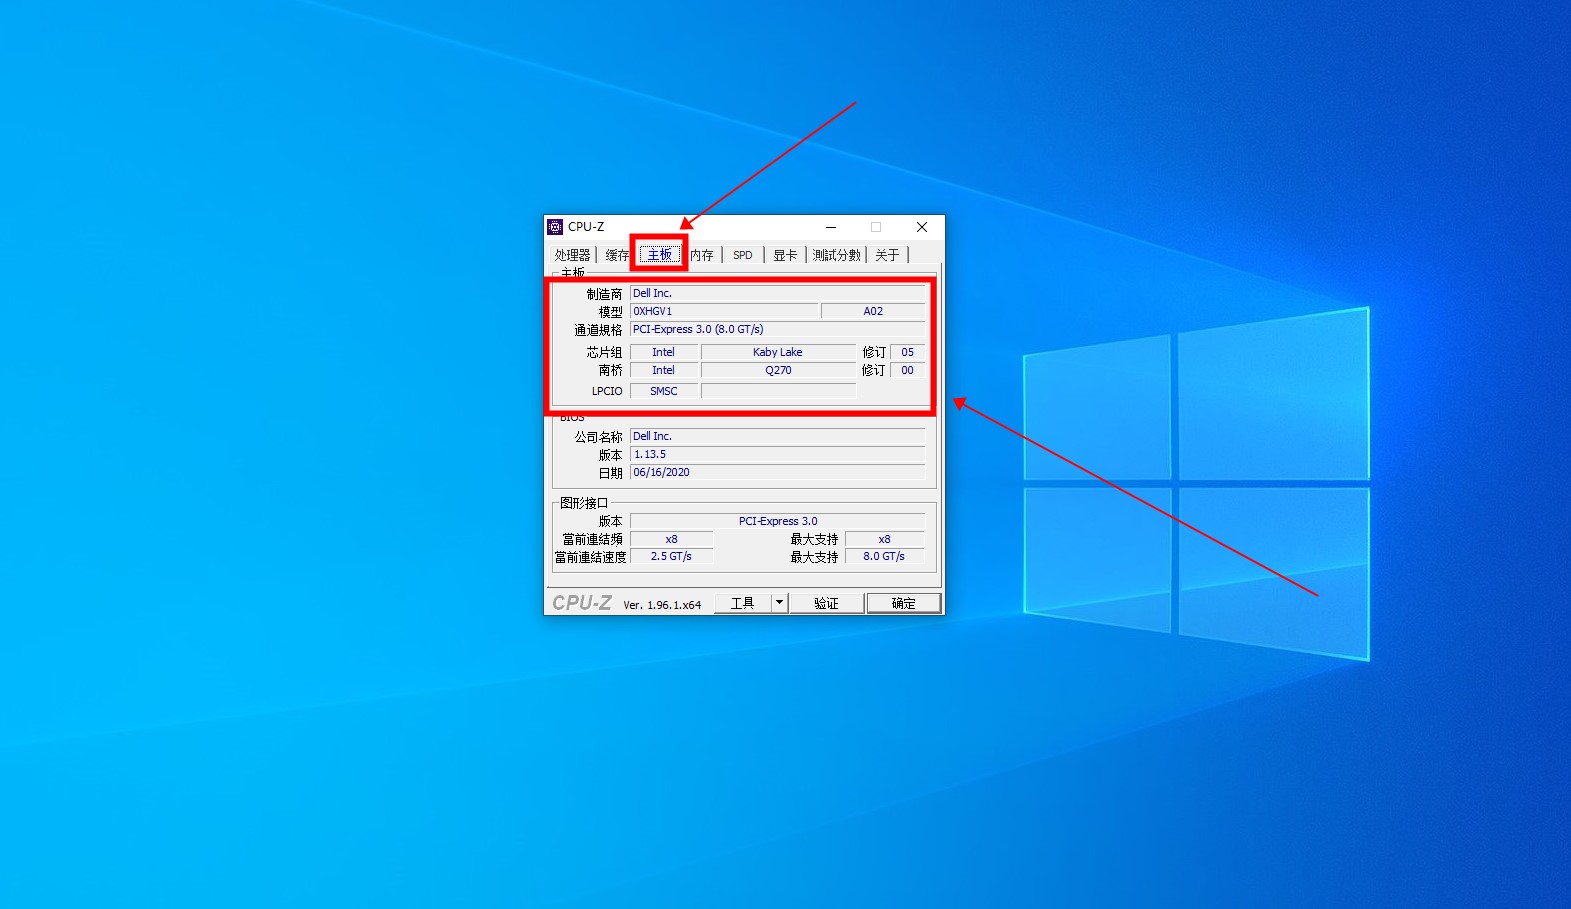
Task: Click the max supported width x8 value
Action: [884, 539]
